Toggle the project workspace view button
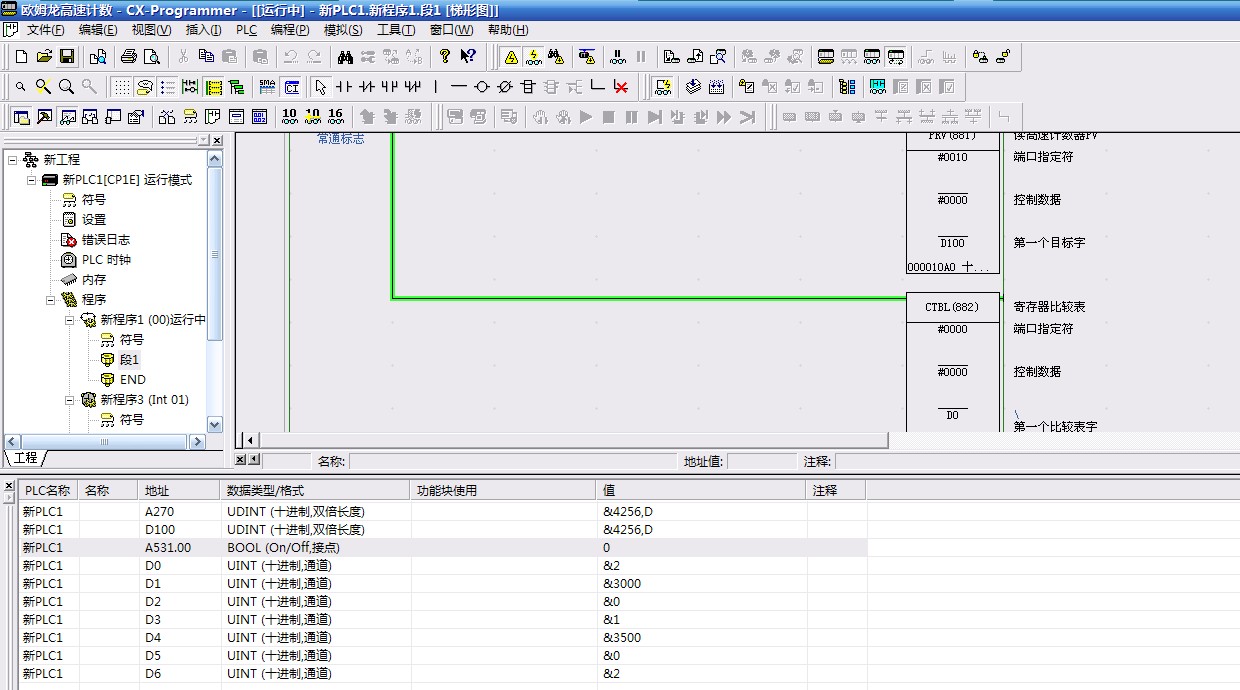The height and width of the screenshot is (690, 1240). coord(21,117)
